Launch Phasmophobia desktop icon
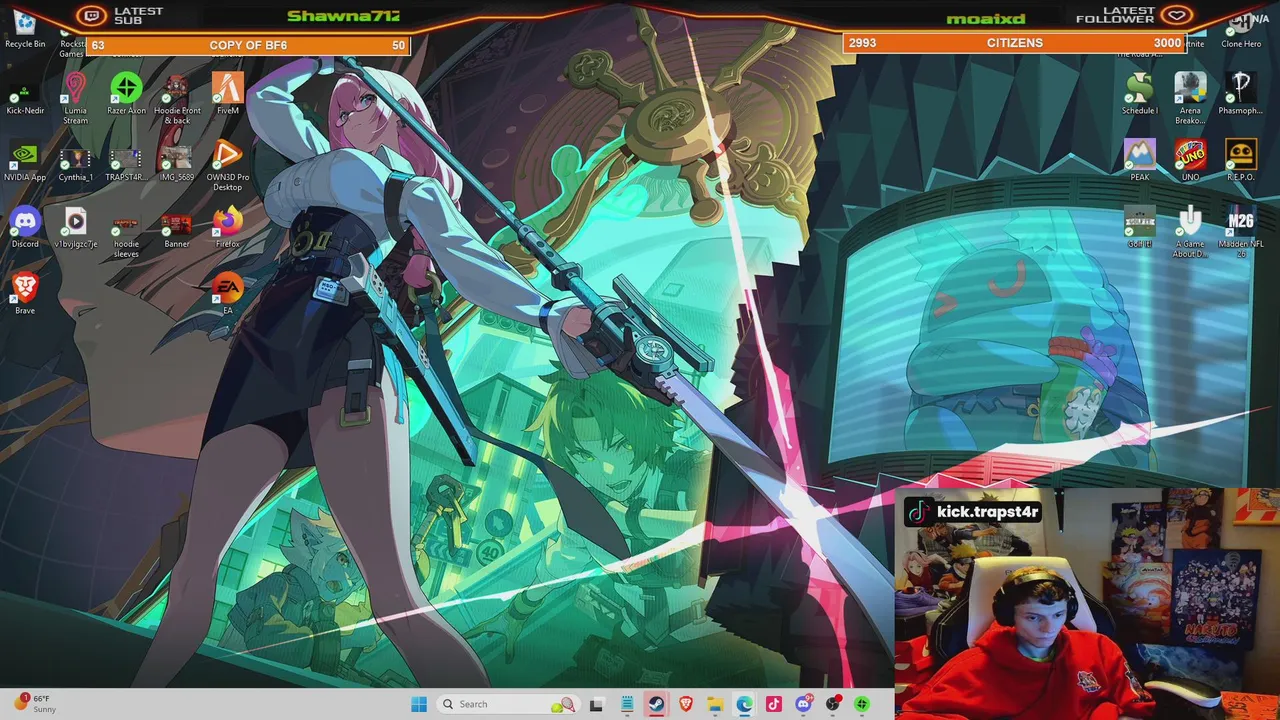The width and height of the screenshot is (1280, 720). tap(1240, 95)
